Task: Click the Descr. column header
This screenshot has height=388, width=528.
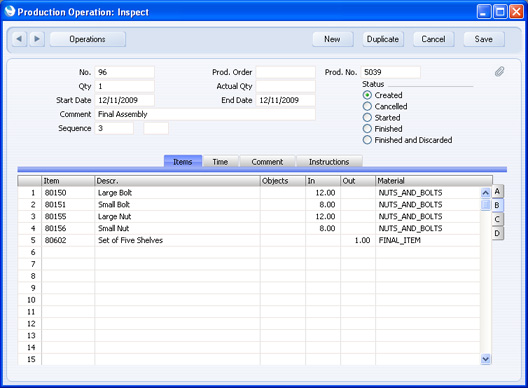Action: [177, 181]
